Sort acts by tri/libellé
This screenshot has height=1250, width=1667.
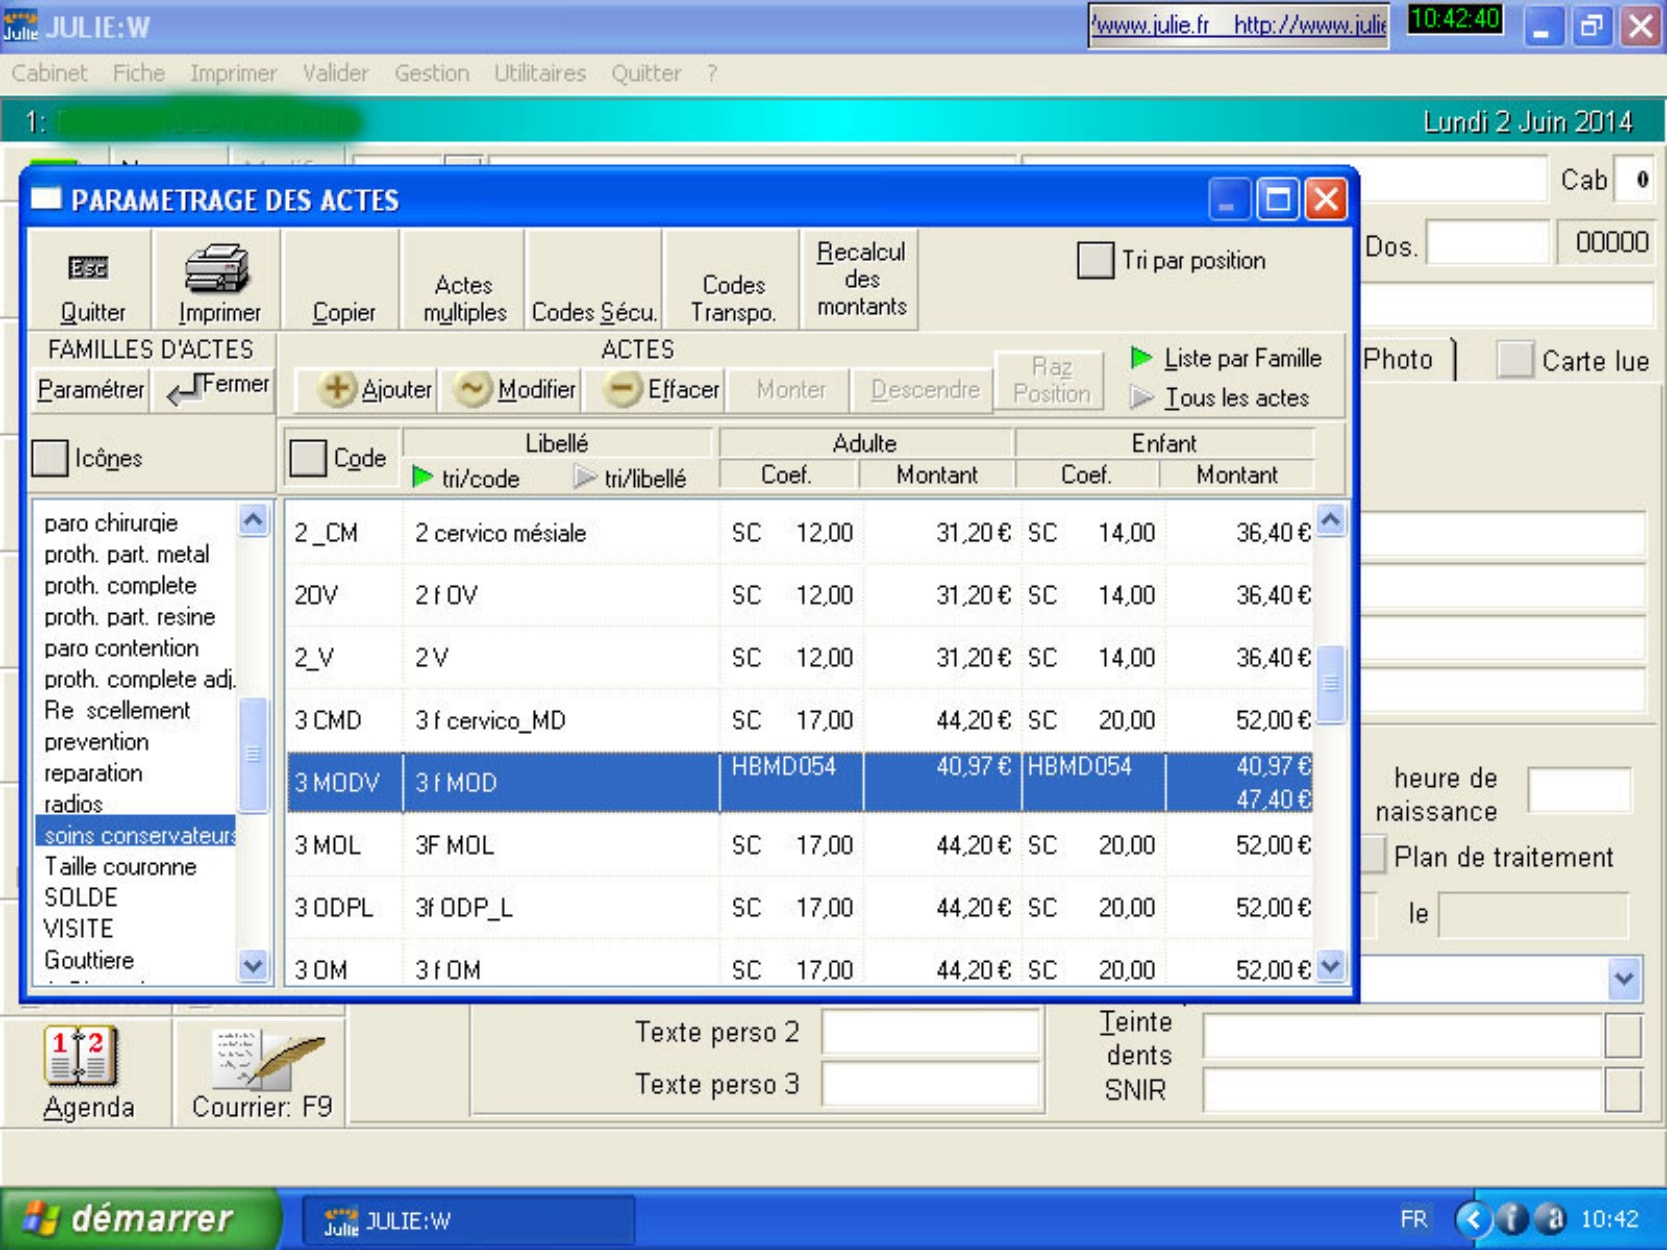(586, 478)
